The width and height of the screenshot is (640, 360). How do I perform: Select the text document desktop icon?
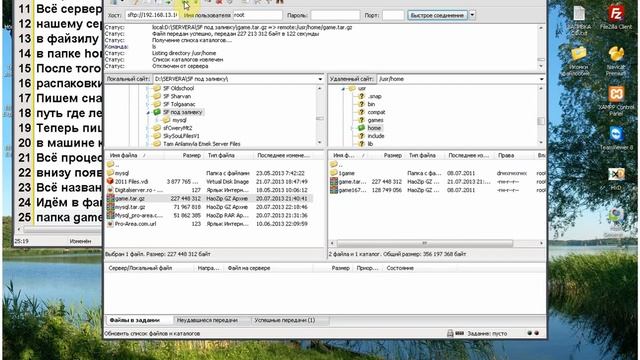tap(579, 19)
